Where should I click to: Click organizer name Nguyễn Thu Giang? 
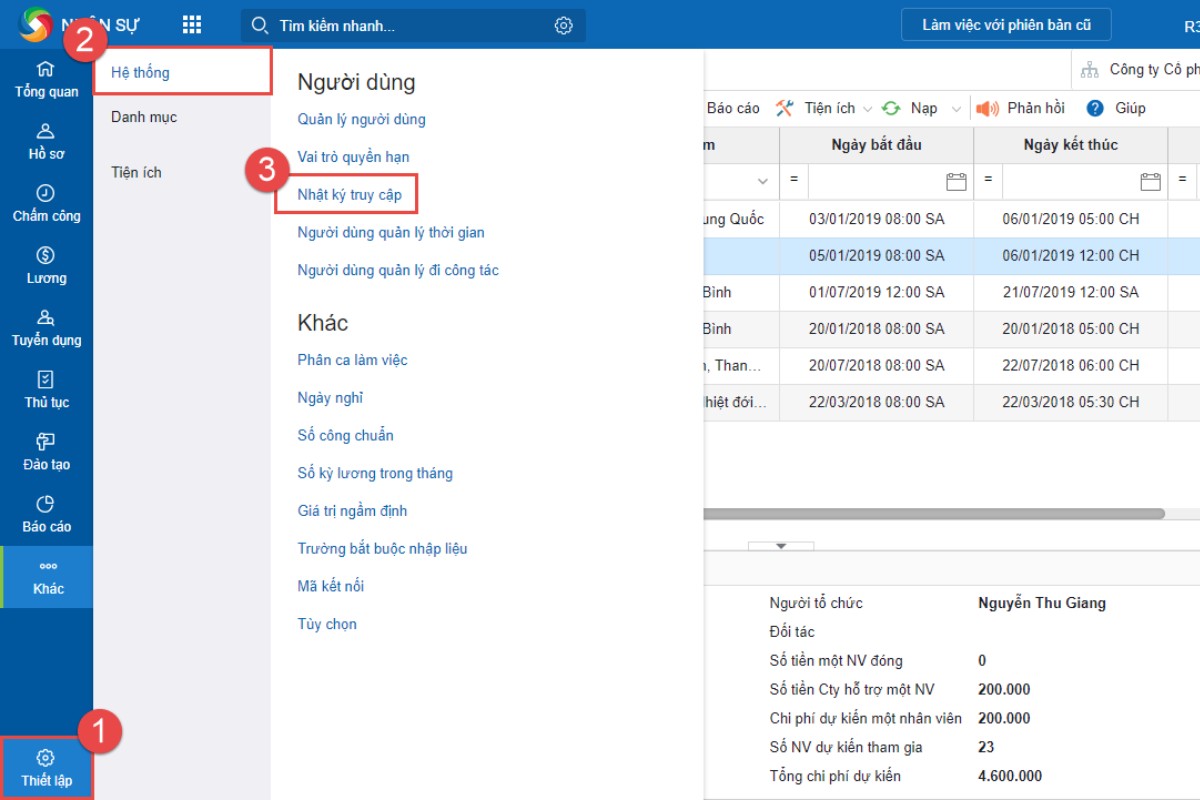pyautogui.click(x=1042, y=603)
